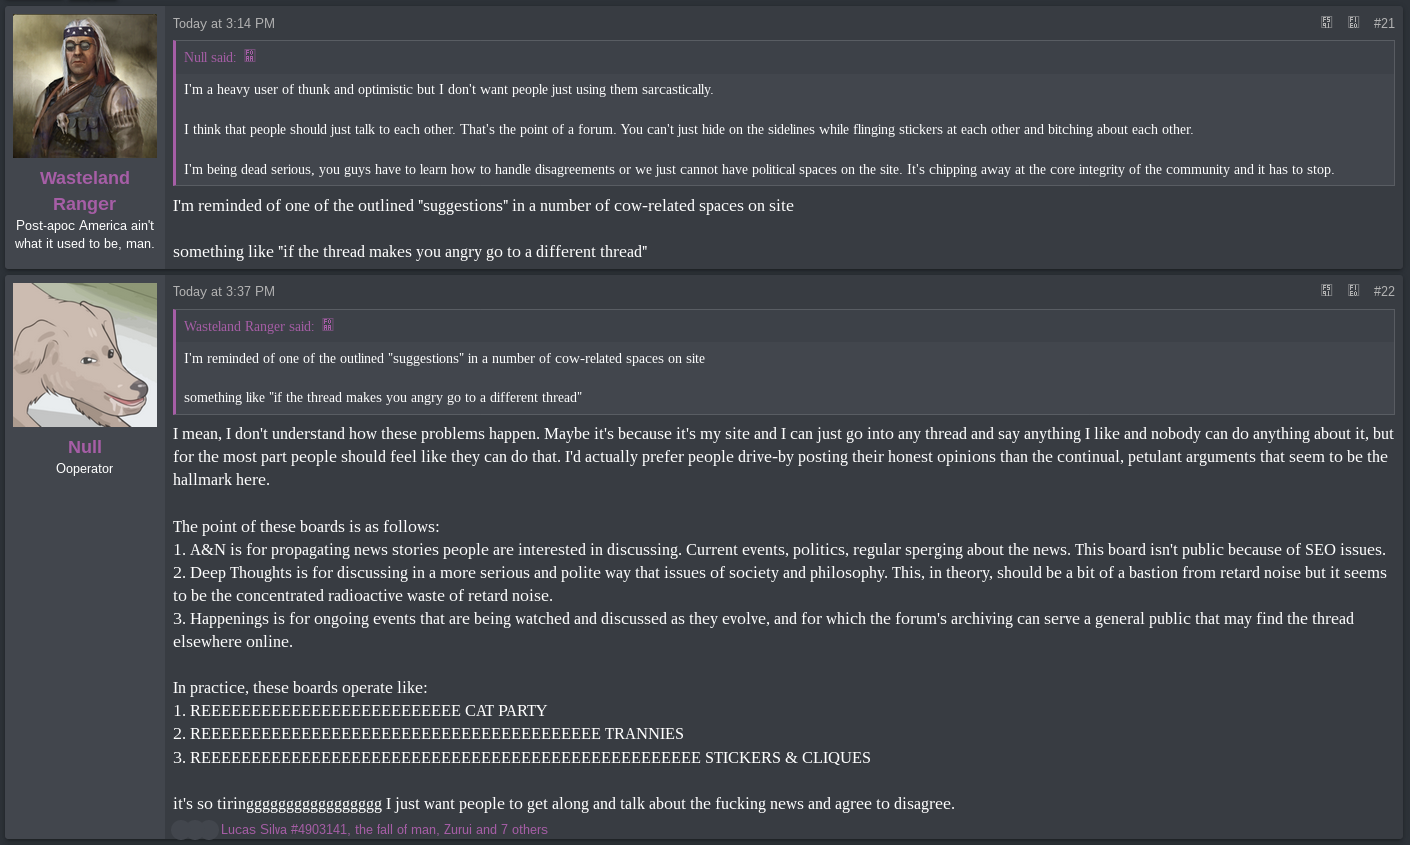Jump to Null's quoted post via arrow icon
This screenshot has width=1410, height=845.
click(250, 56)
